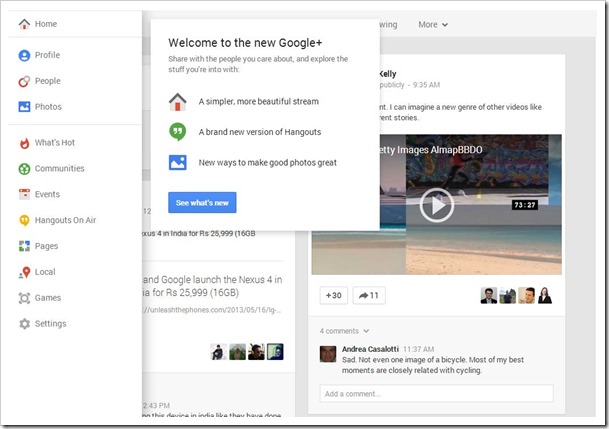The image size is (609, 429).
Task: Open the Local map pin icon
Action: 24,272
